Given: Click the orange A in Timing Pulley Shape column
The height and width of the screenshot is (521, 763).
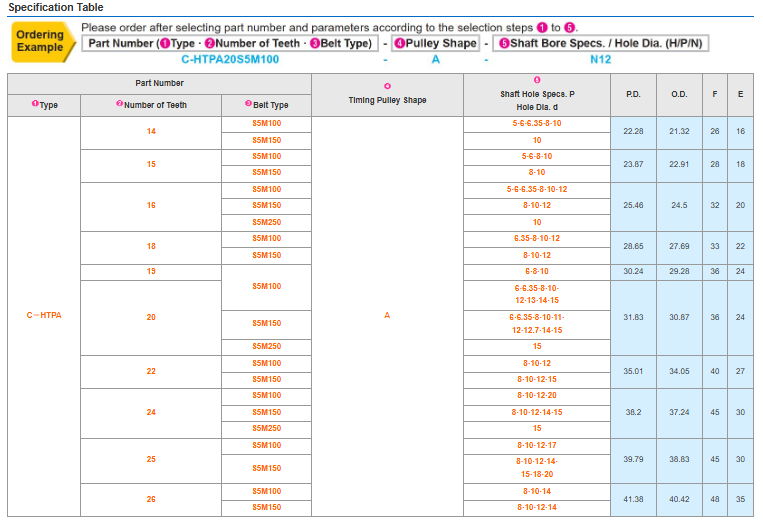Looking at the screenshot, I should point(387,316).
